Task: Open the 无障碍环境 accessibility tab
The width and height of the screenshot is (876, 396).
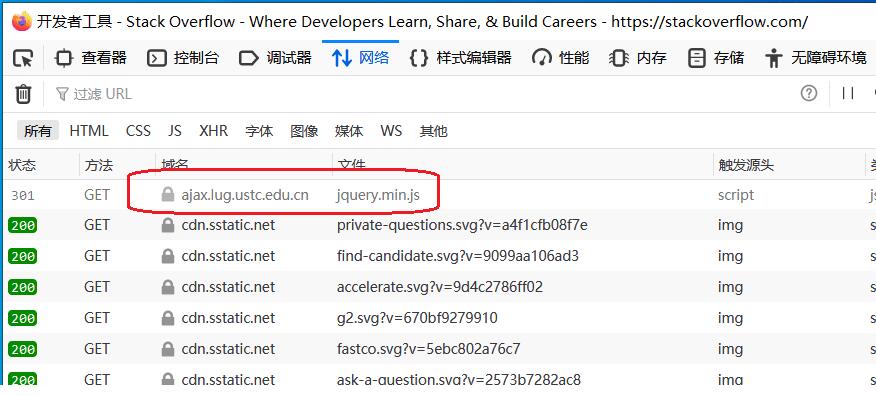Action: pos(816,58)
